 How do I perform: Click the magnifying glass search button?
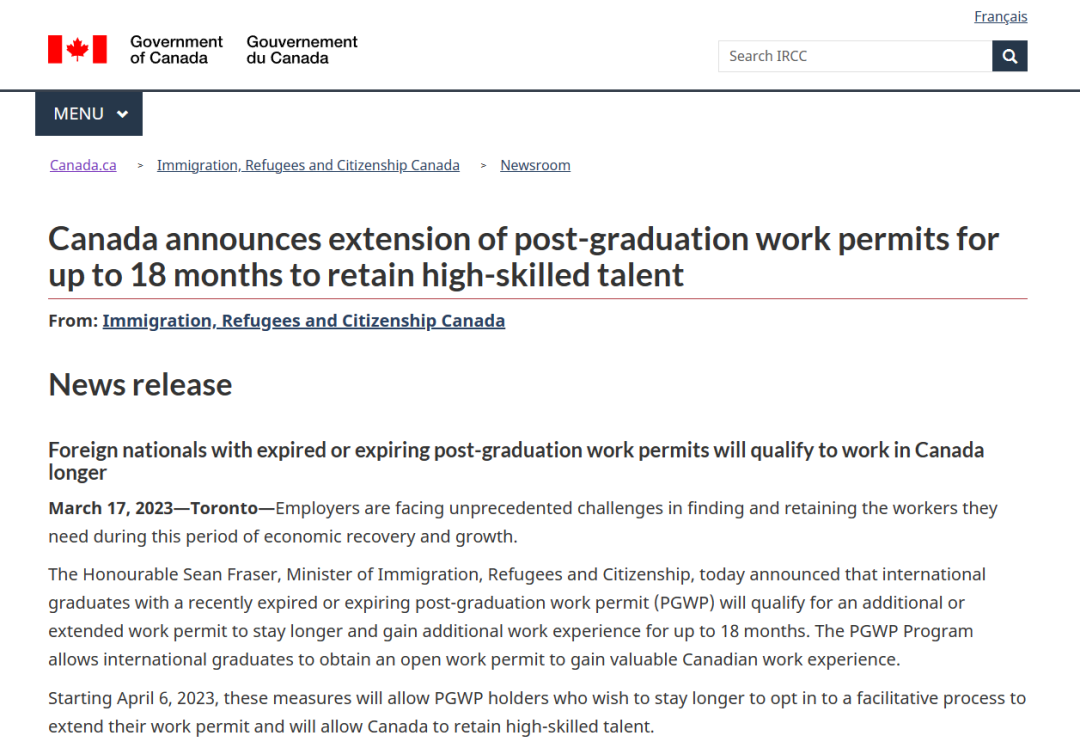1009,56
